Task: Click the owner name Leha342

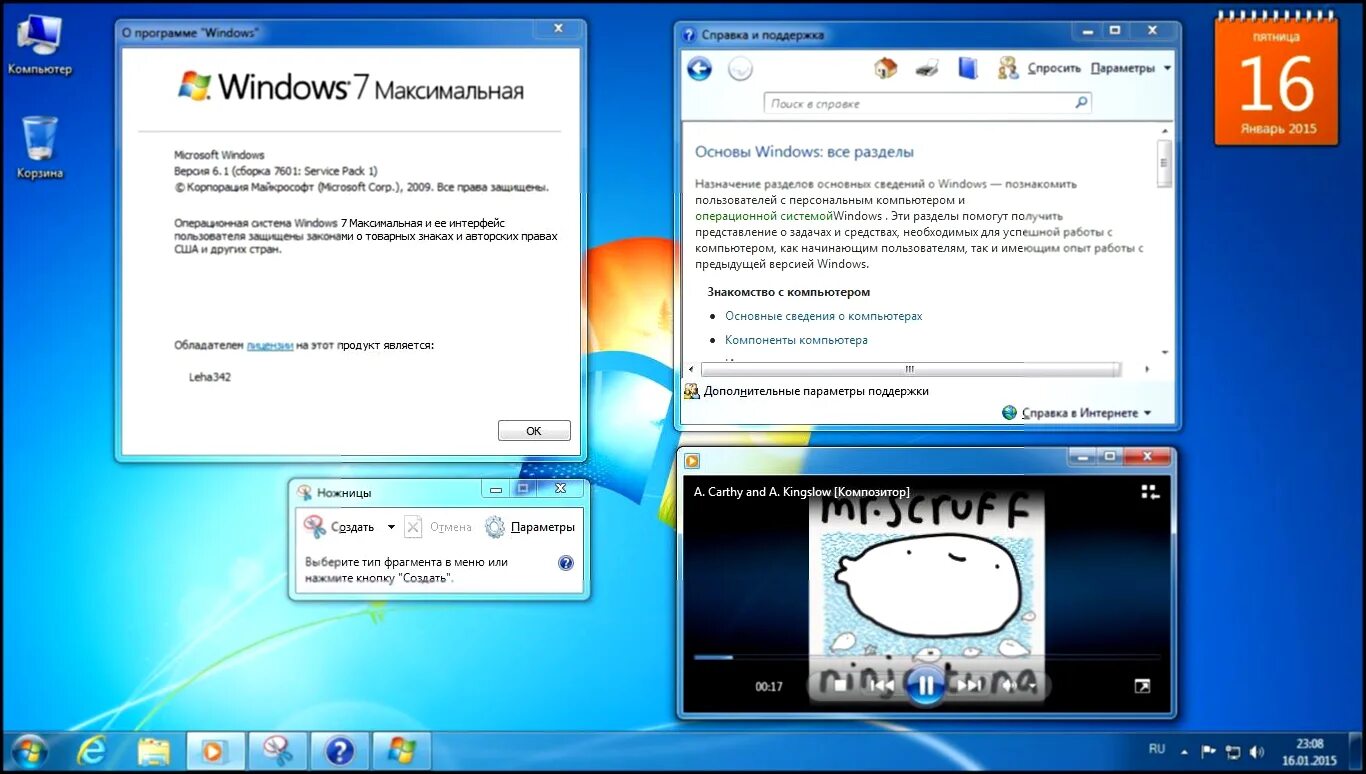Action: tap(210, 377)
